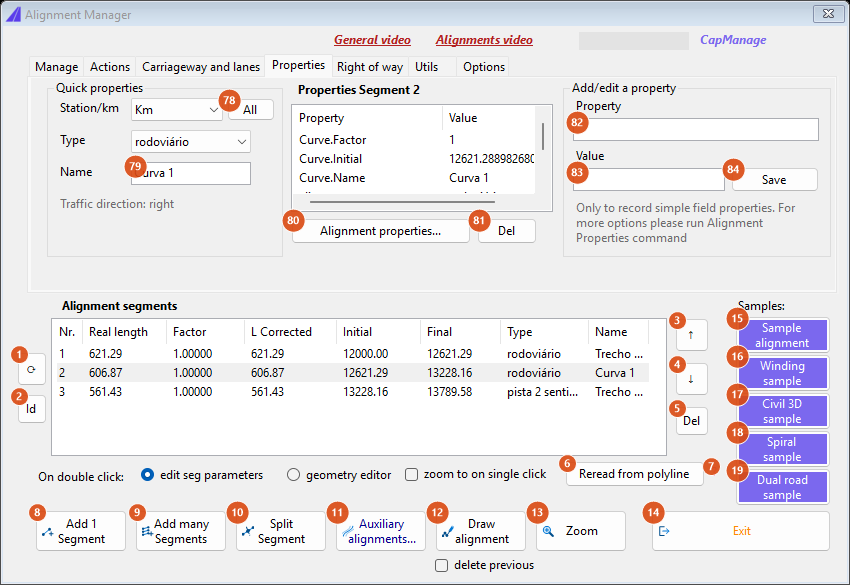Click the All button

250,110
